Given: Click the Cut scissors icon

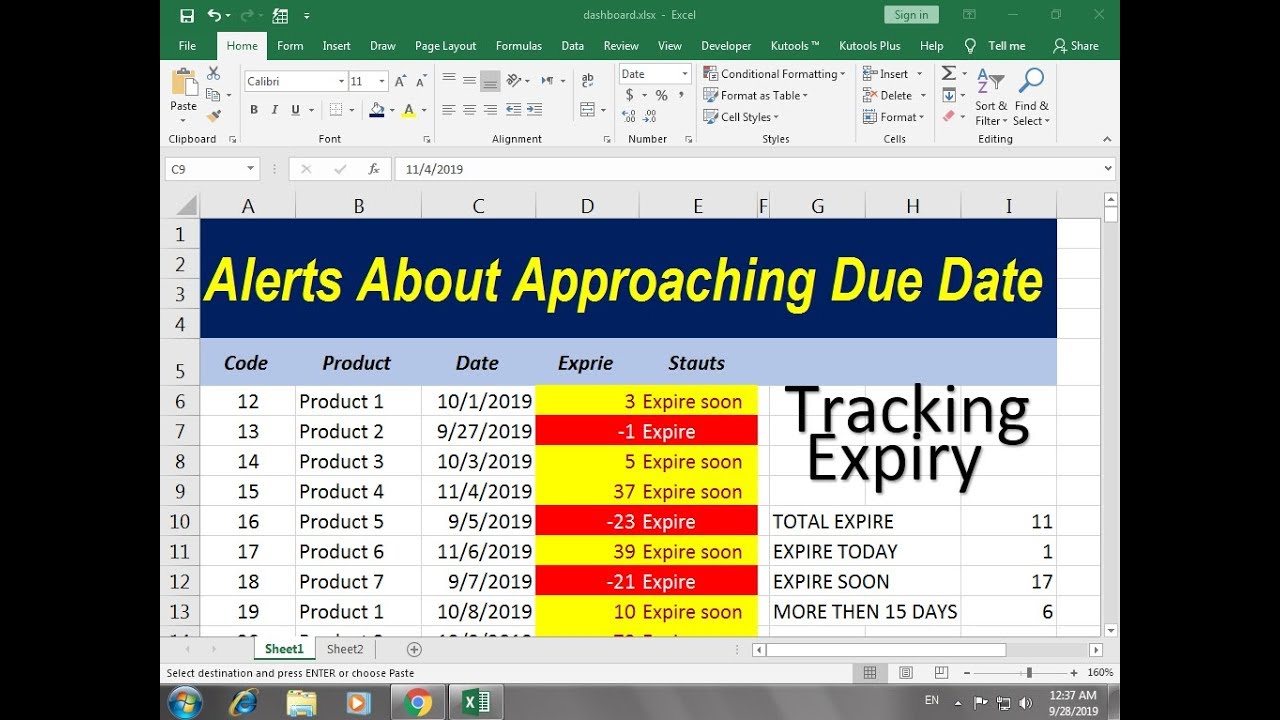Looking at the screenshot, I should coord(213,74).
